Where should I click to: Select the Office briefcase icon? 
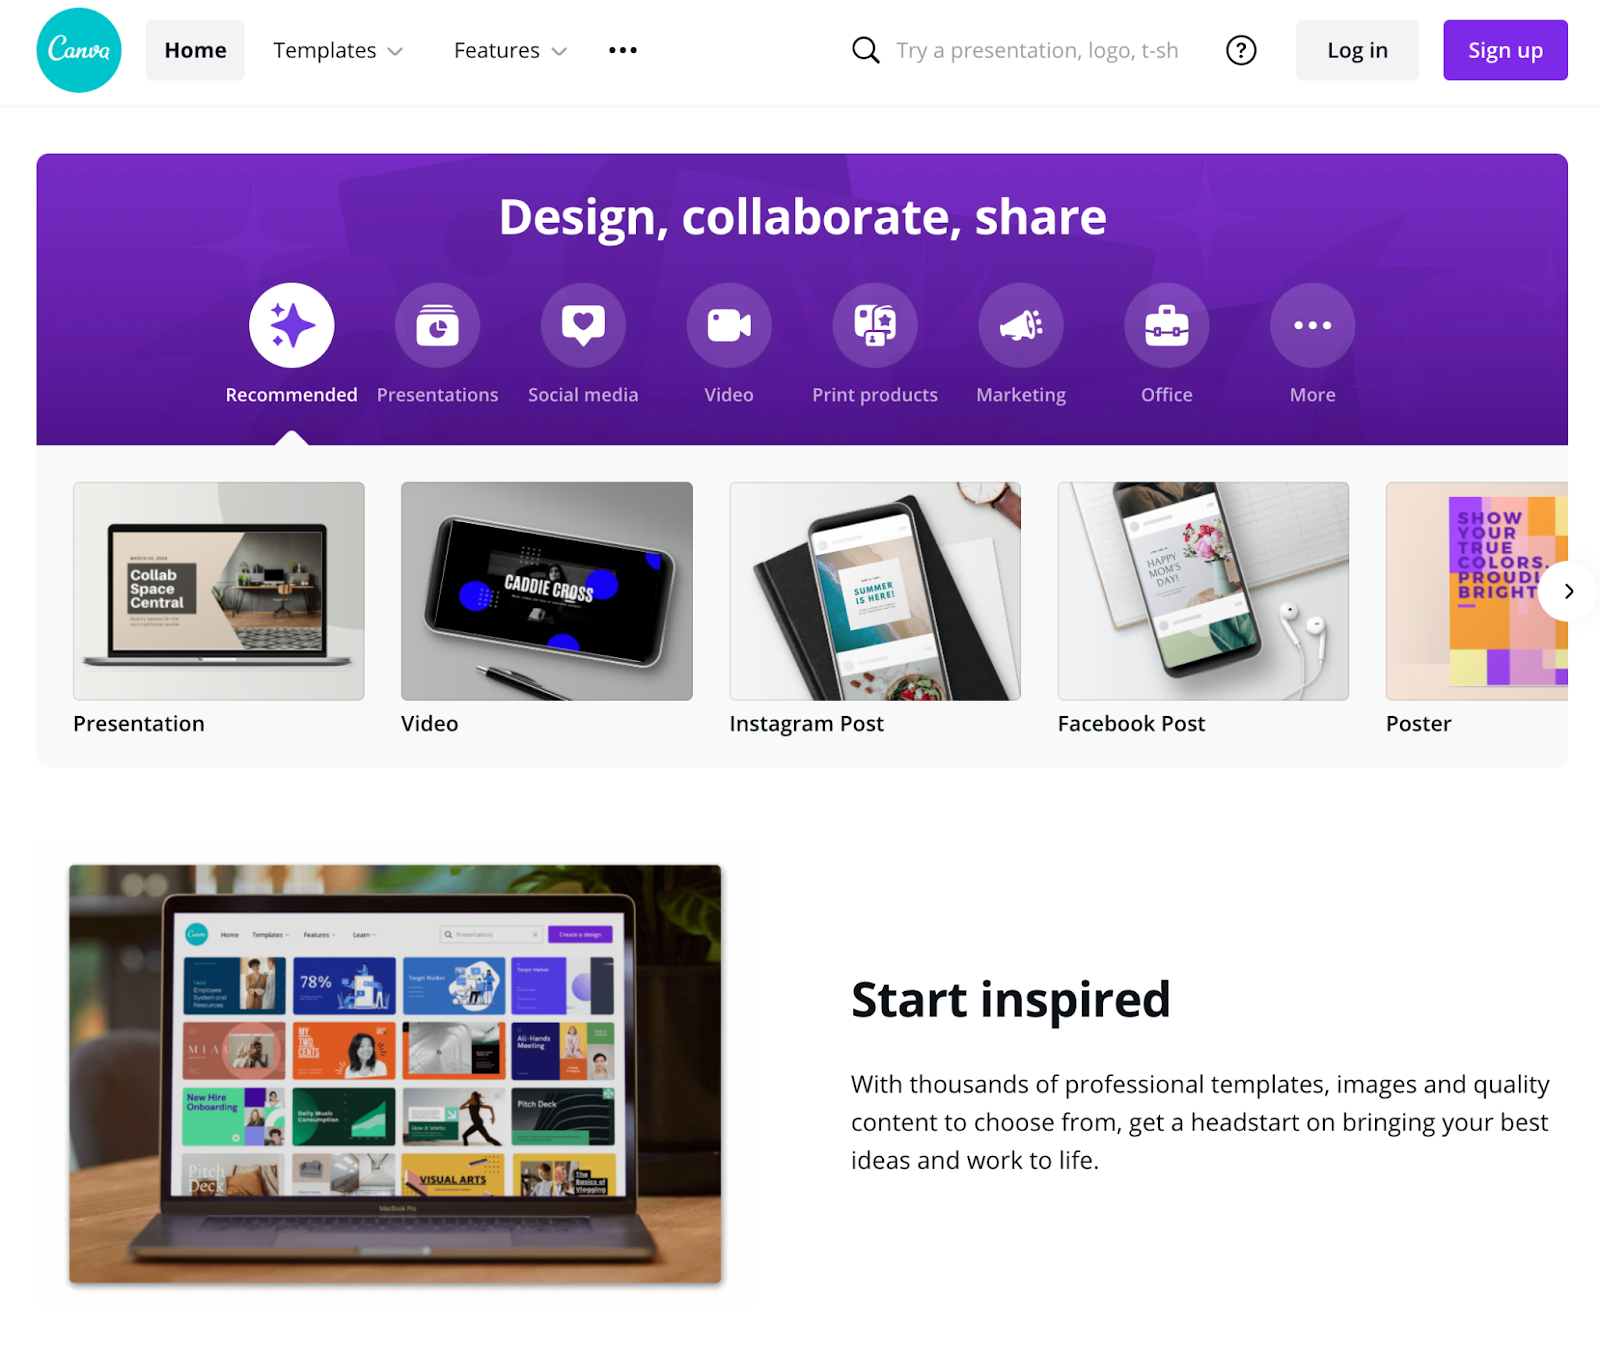click(x=1167, y=325)
